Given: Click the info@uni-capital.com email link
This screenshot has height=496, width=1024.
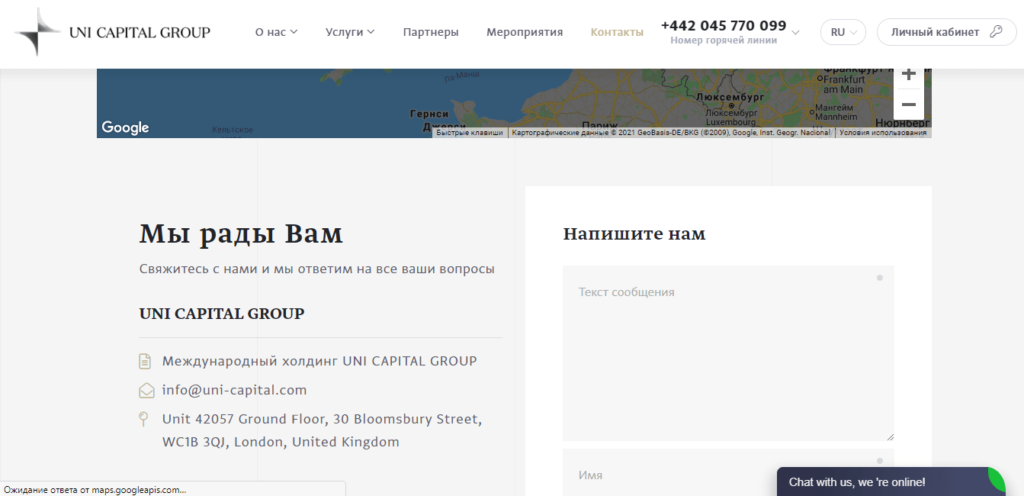Looking at the screenshot, I should pyautogui.click(x=234, y=390).
